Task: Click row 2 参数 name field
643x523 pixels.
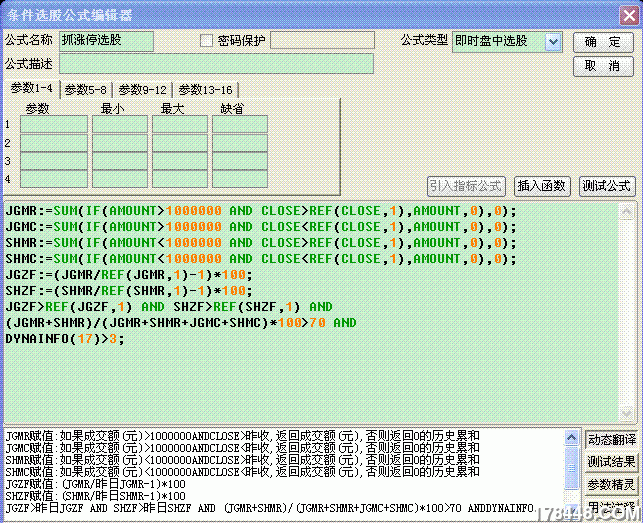Action: point(54,143)
